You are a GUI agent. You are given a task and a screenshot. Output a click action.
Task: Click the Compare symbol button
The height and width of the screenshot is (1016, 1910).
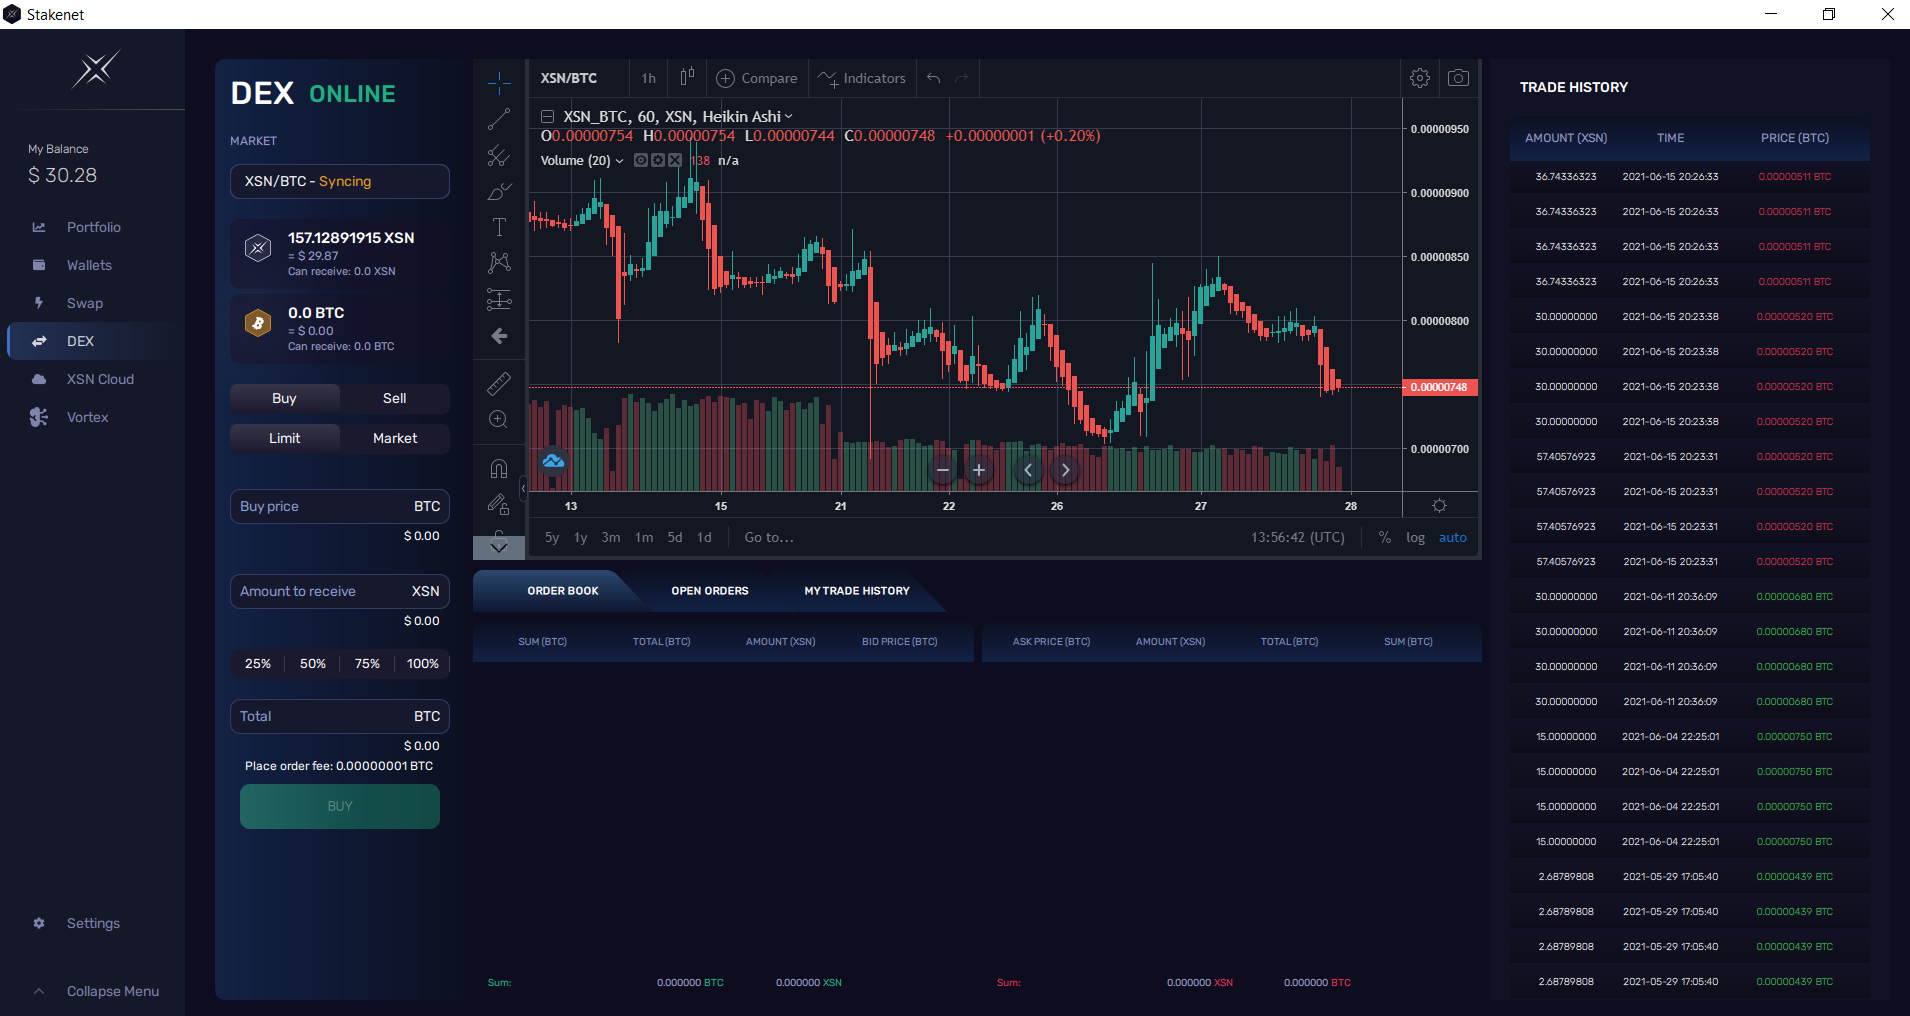(757, 78)
